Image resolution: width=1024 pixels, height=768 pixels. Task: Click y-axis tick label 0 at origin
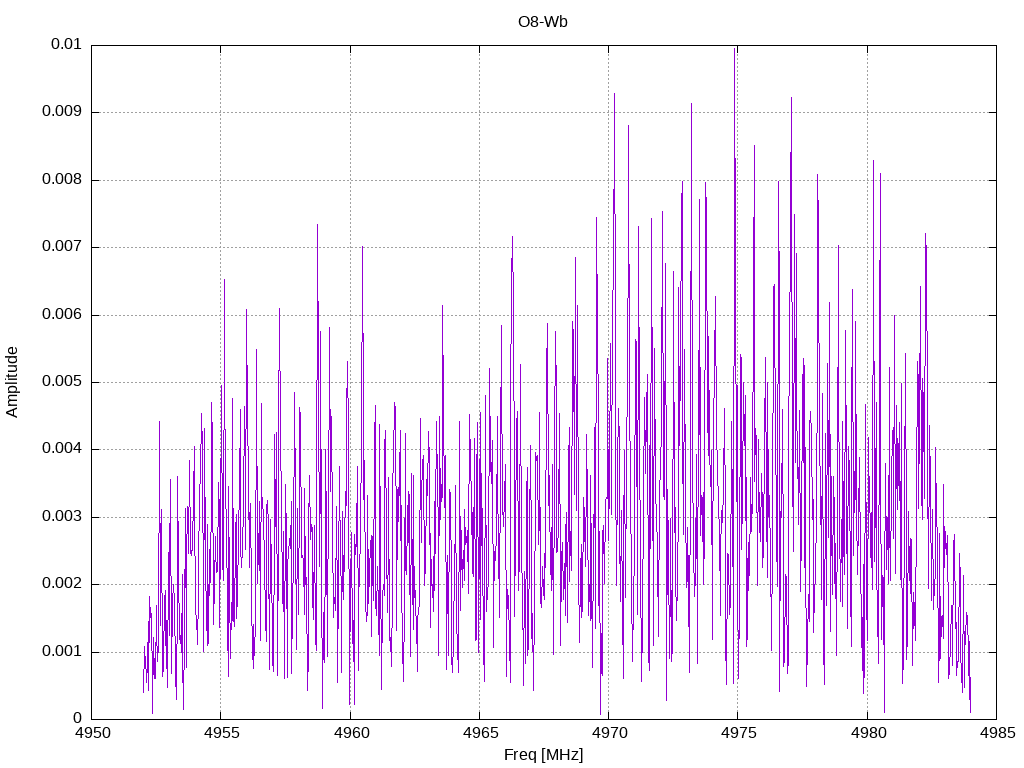[78, 719]
